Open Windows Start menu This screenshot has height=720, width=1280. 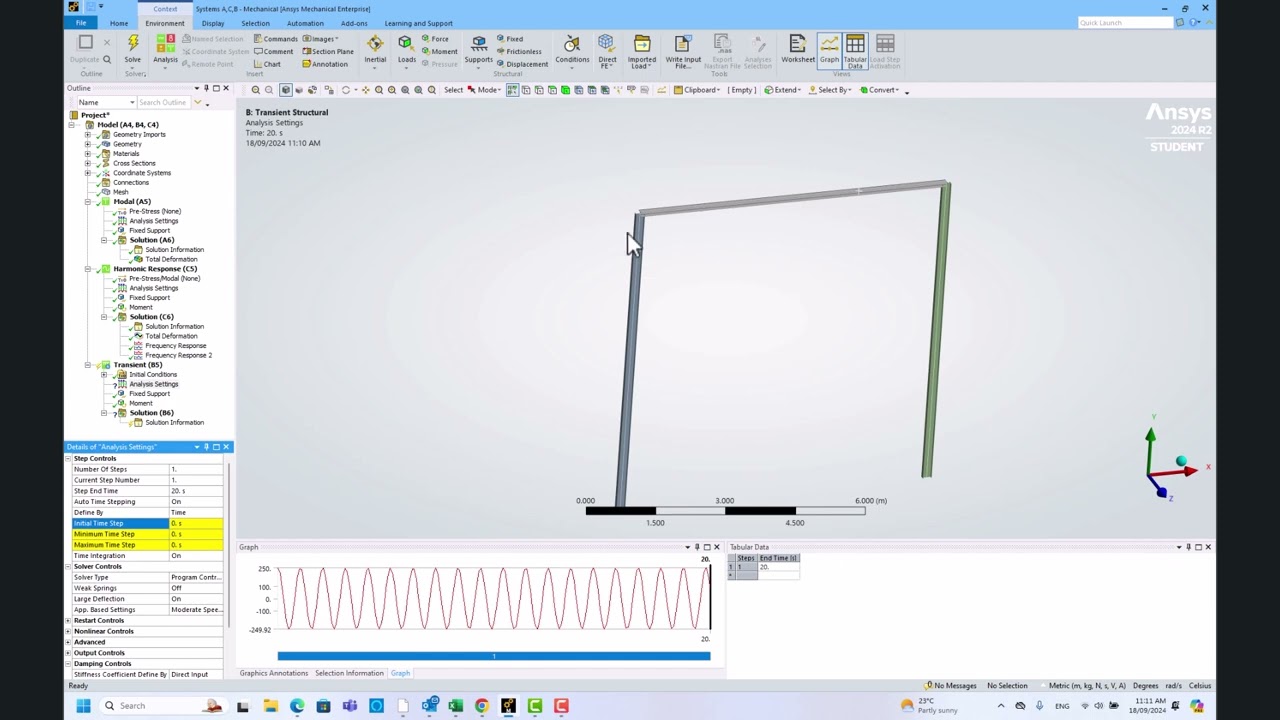click(84, 706)
